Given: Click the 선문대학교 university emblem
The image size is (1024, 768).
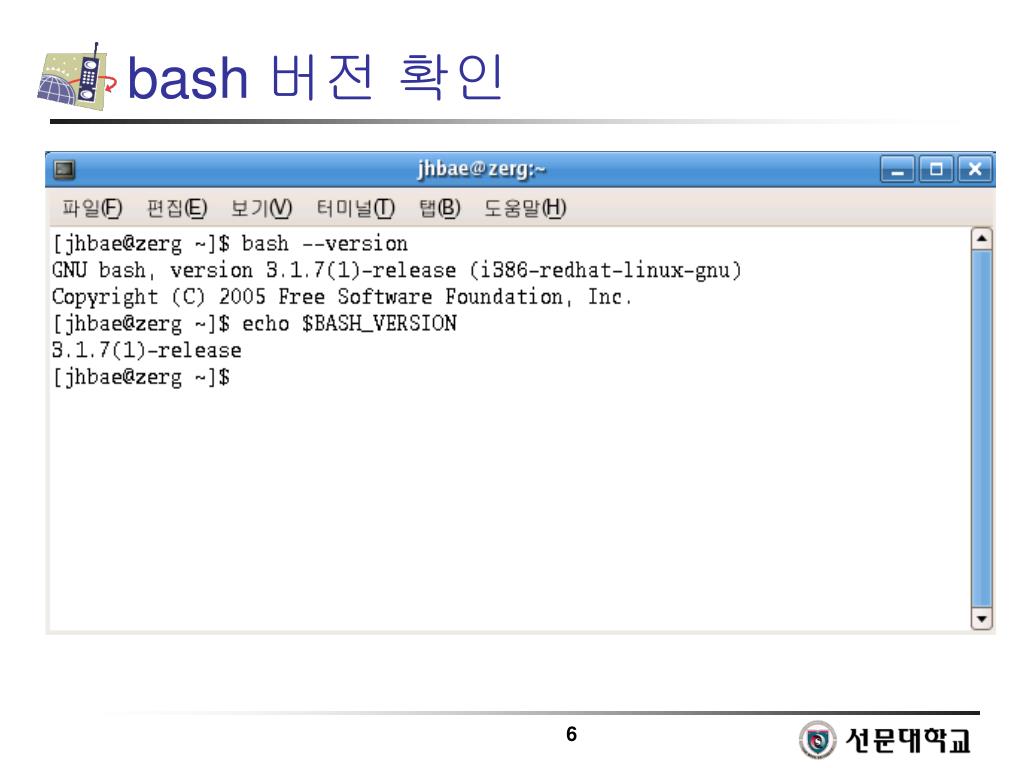Looking at the screenshot, I should click(x=817, y=740).
